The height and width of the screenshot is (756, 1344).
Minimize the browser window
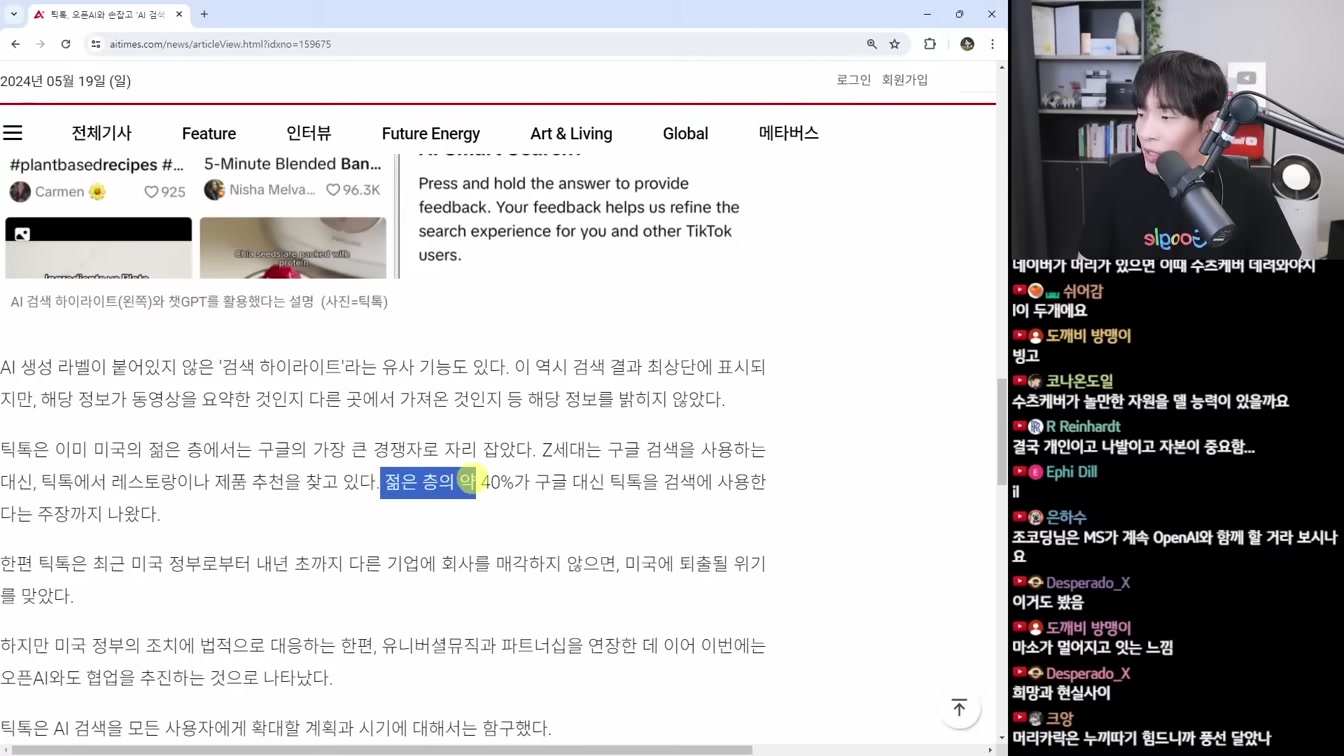(927, 14)
